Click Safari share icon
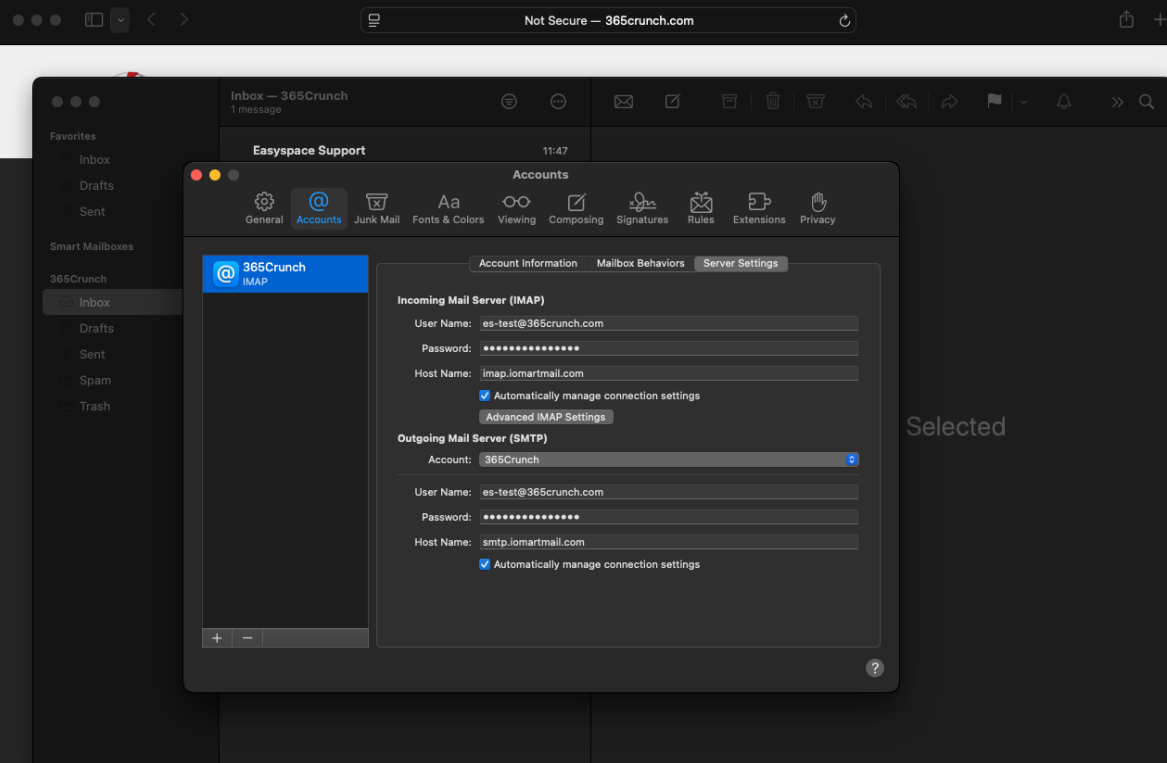 point(1126,19)
